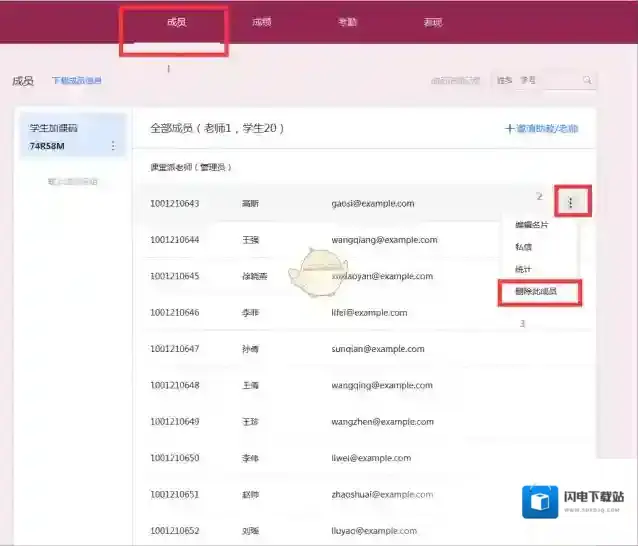Open the three-dot menu for gaosi row
This screenshot has height=546, width=638.
571,203
